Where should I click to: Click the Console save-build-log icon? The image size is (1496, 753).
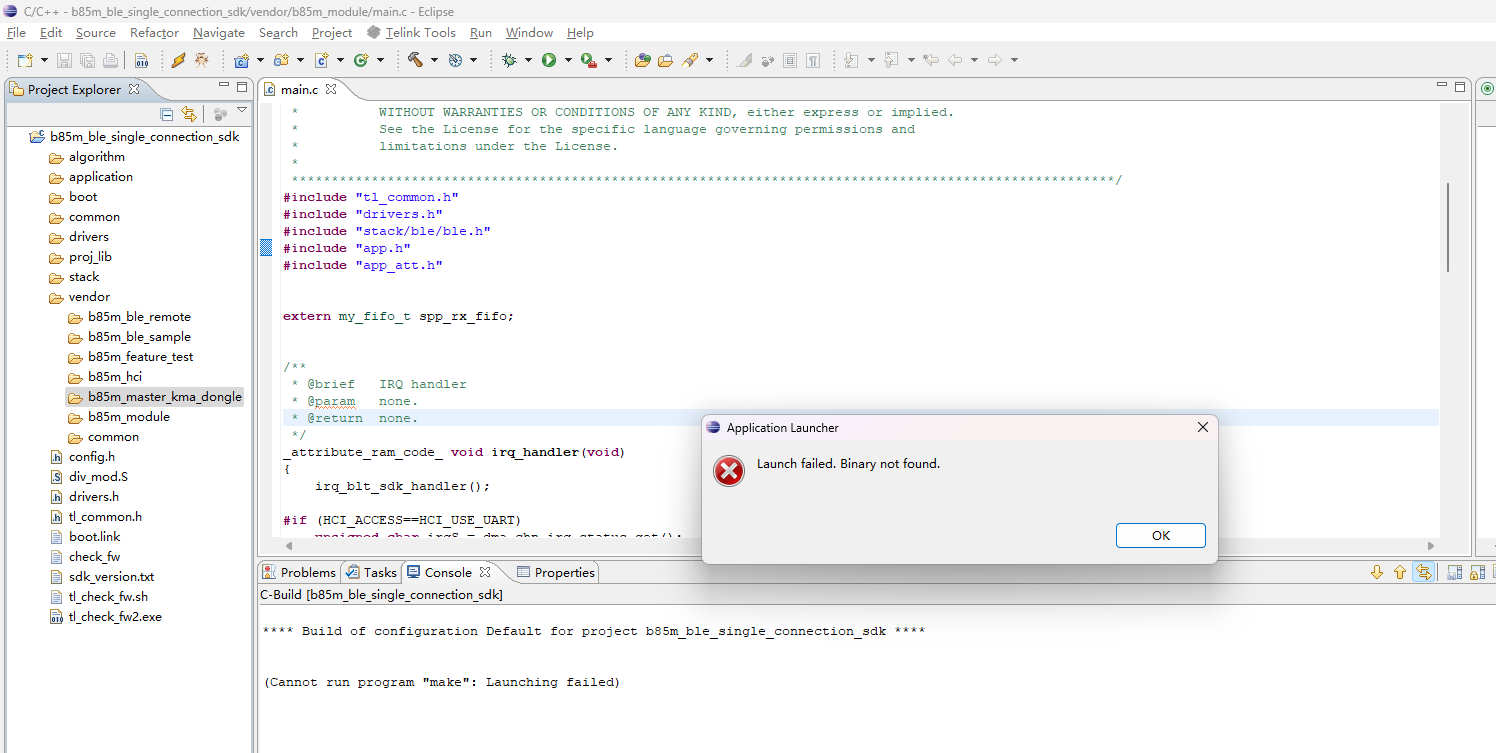click(x=1454, y=572)
